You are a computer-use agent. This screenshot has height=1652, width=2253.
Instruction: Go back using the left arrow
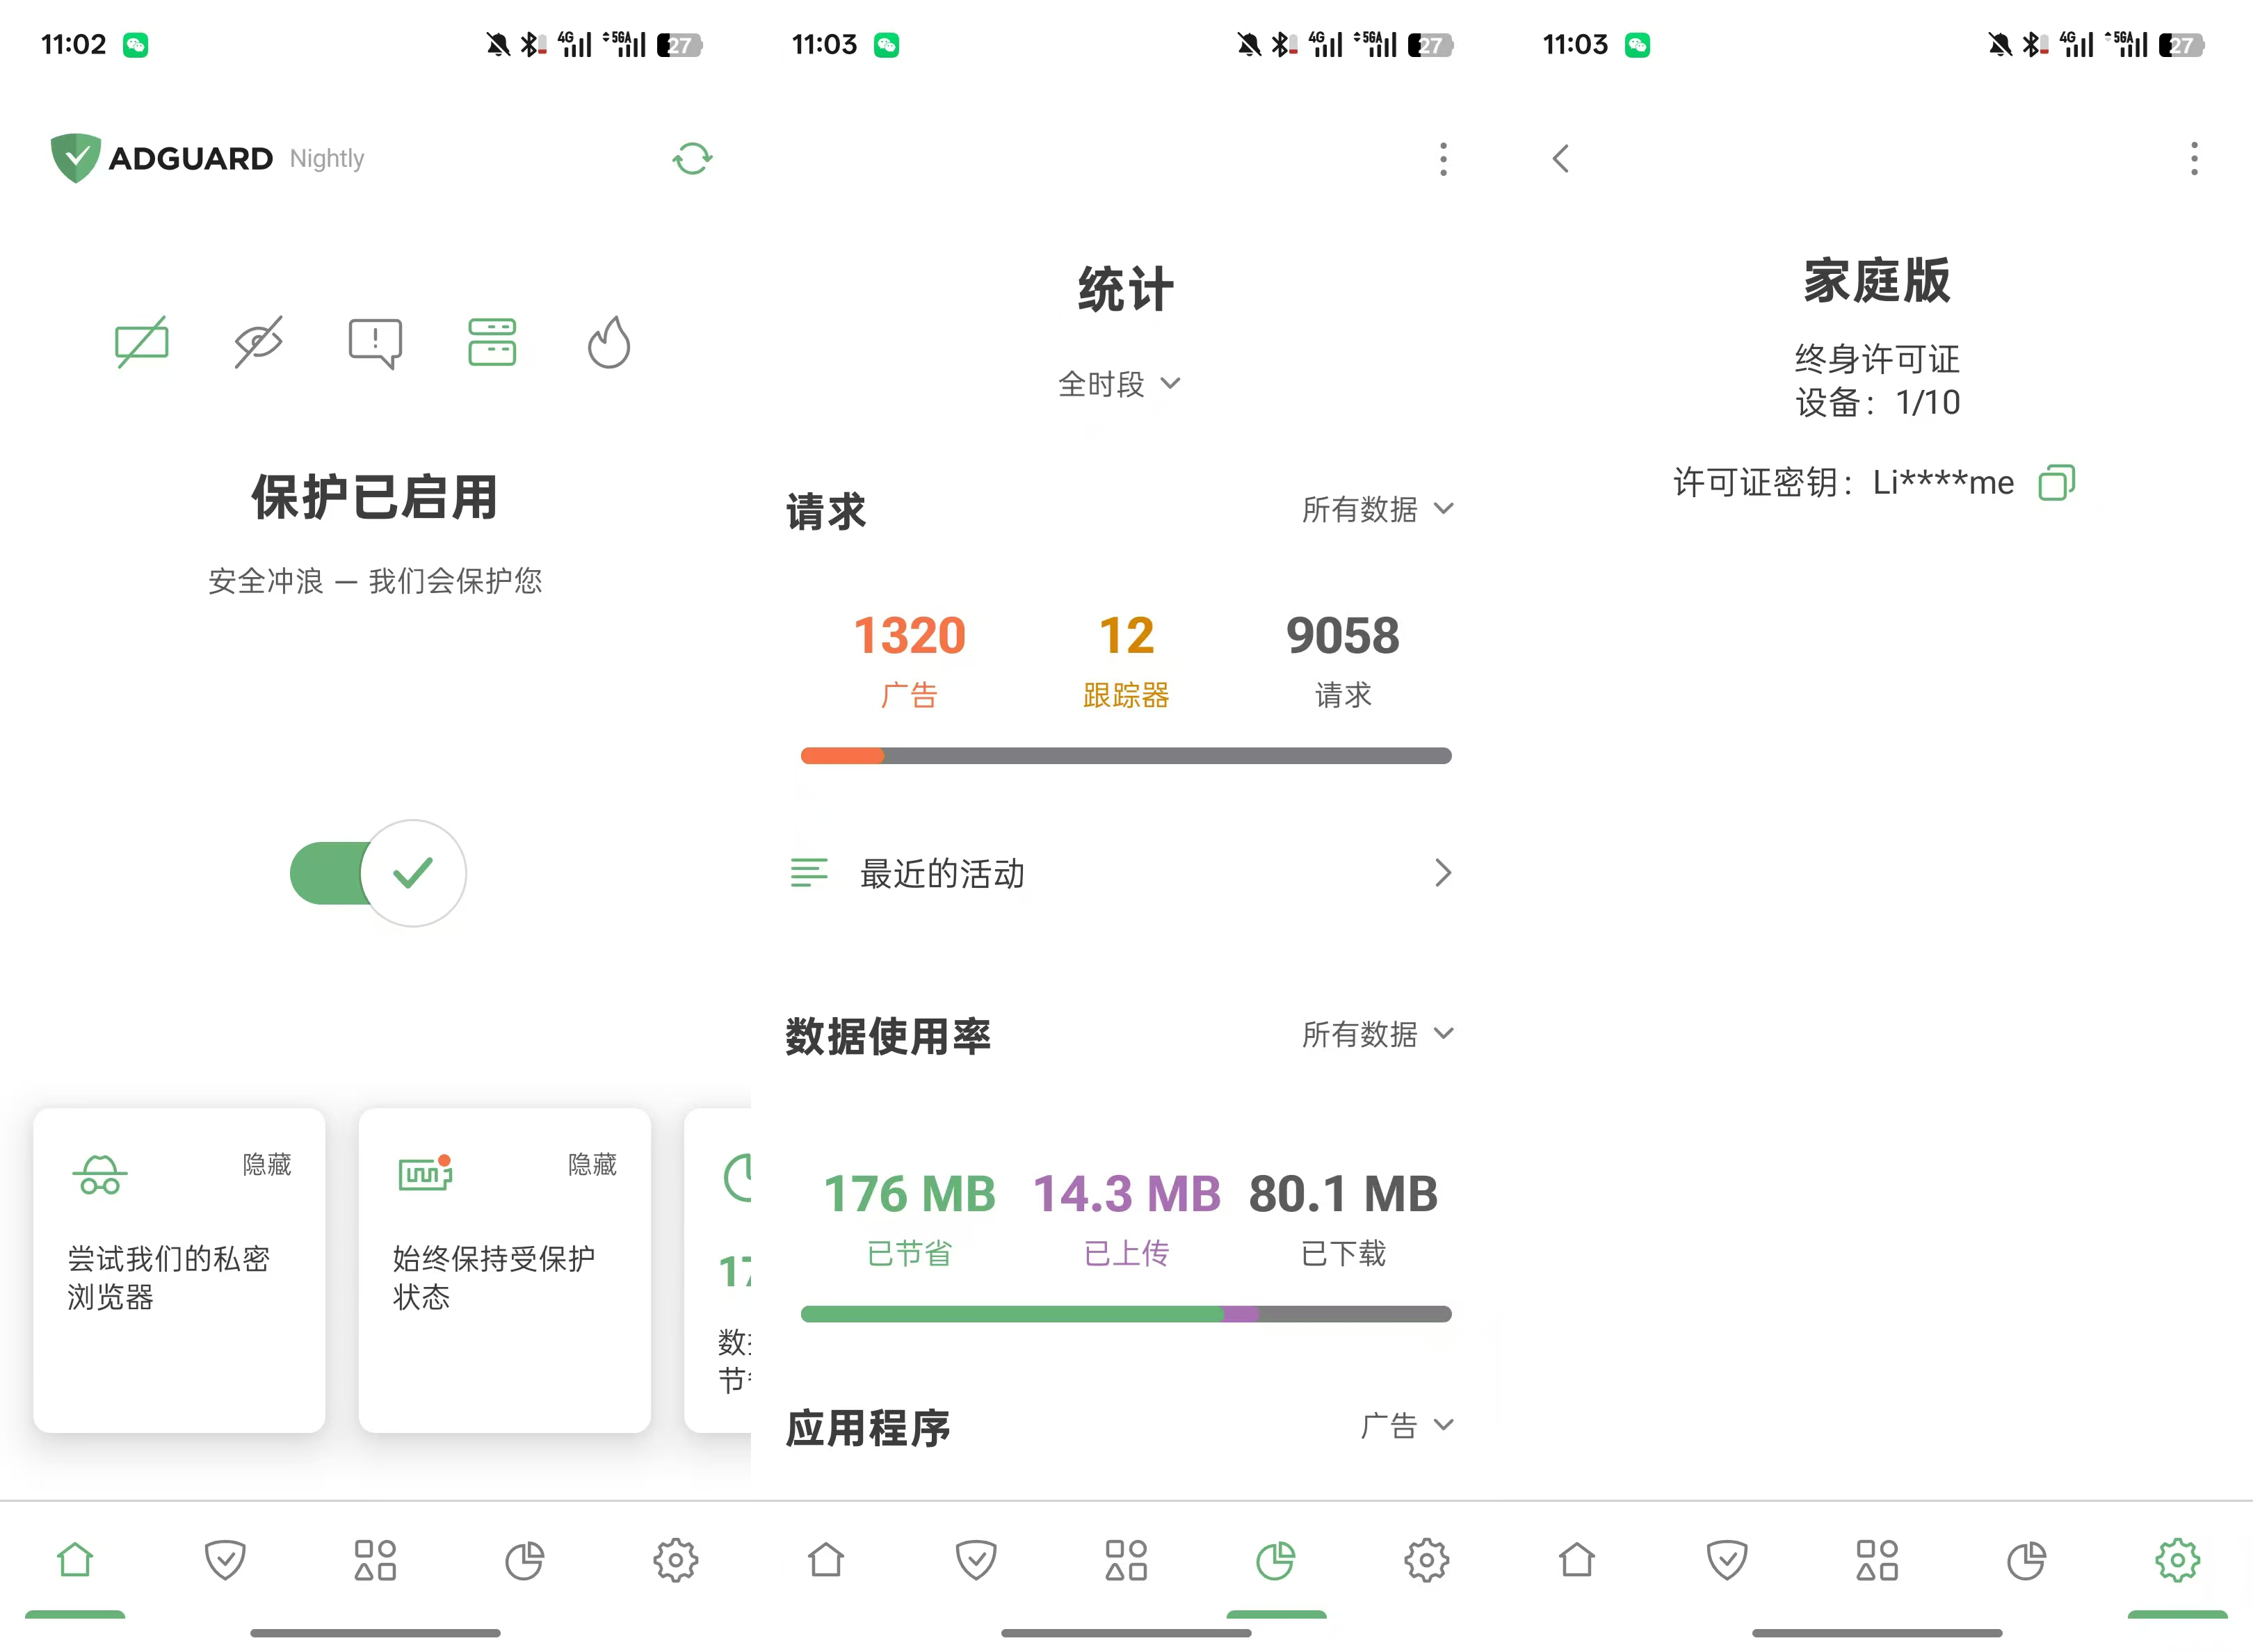click(1561, 159)
